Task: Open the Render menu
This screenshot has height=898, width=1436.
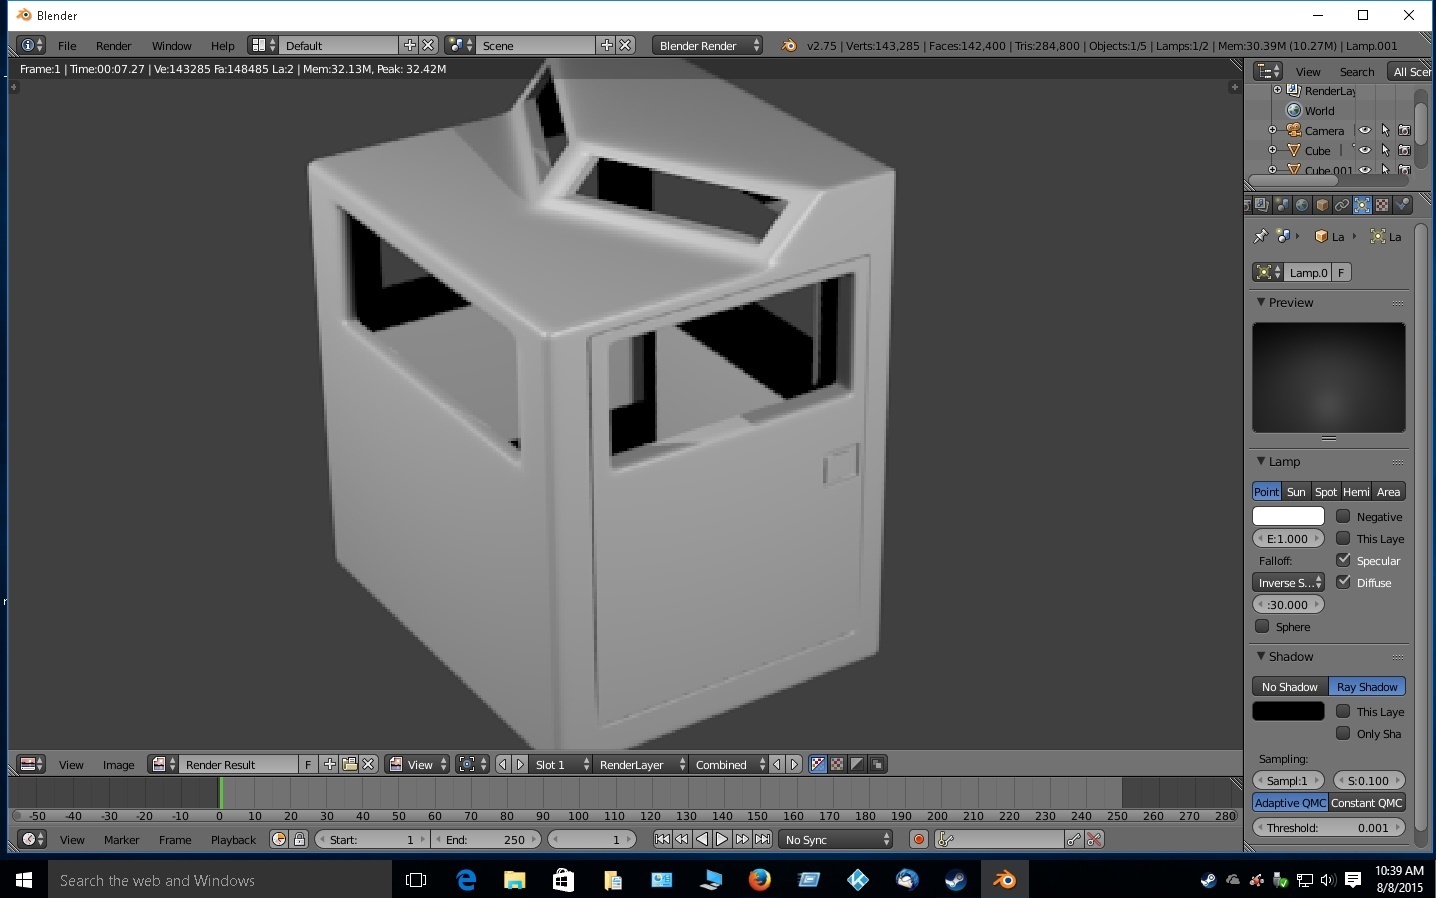Action: click(x=113, y=46)
